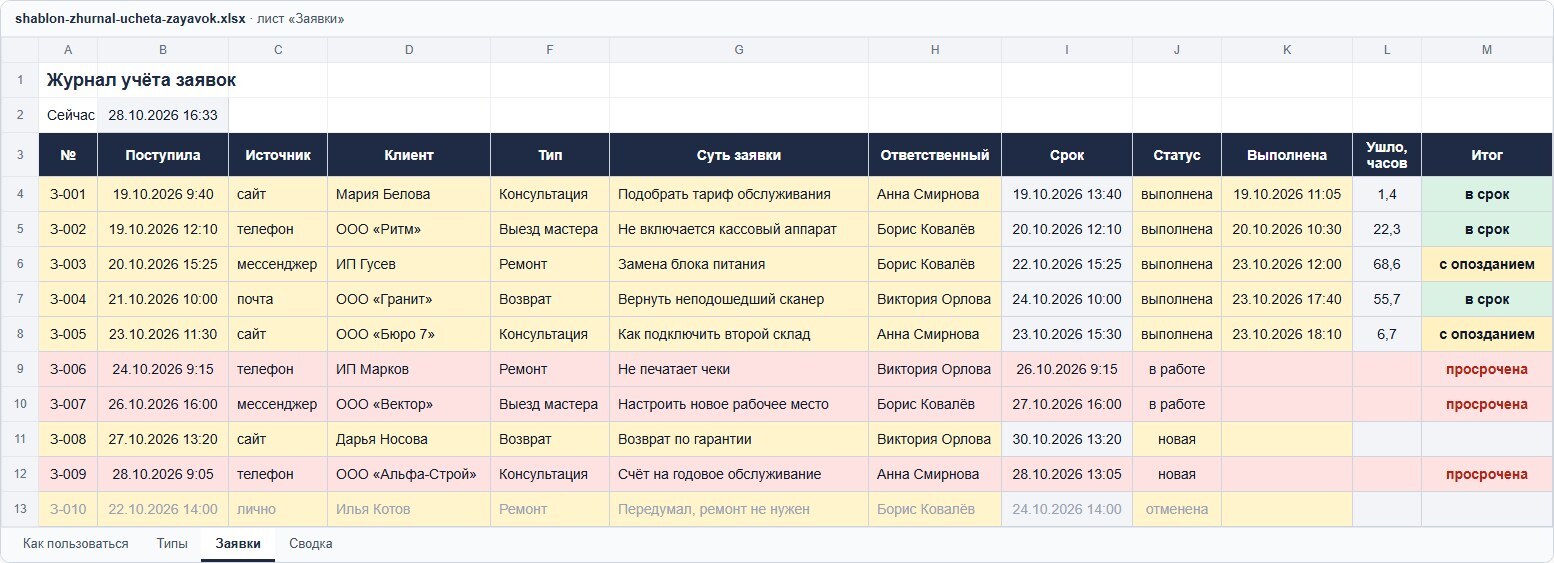Image resolution: width=1554 pixels, height=563 pixels.
Task: Select the «Сейчас» label cell
Action: click(68, 115)
